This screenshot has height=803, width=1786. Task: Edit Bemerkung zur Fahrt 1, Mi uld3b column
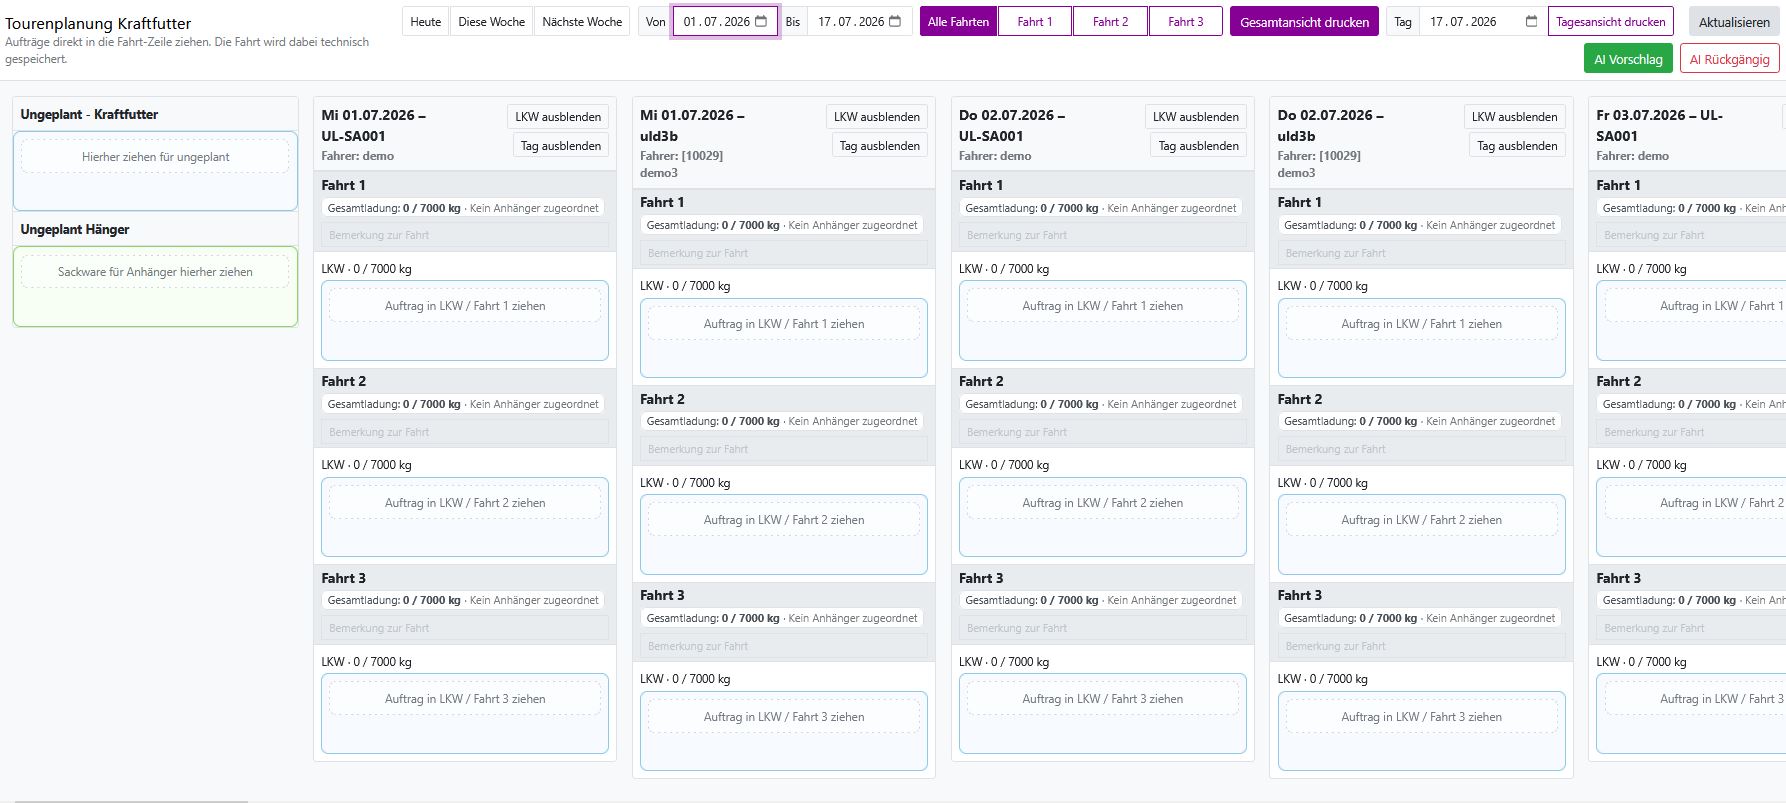(784, 254)
